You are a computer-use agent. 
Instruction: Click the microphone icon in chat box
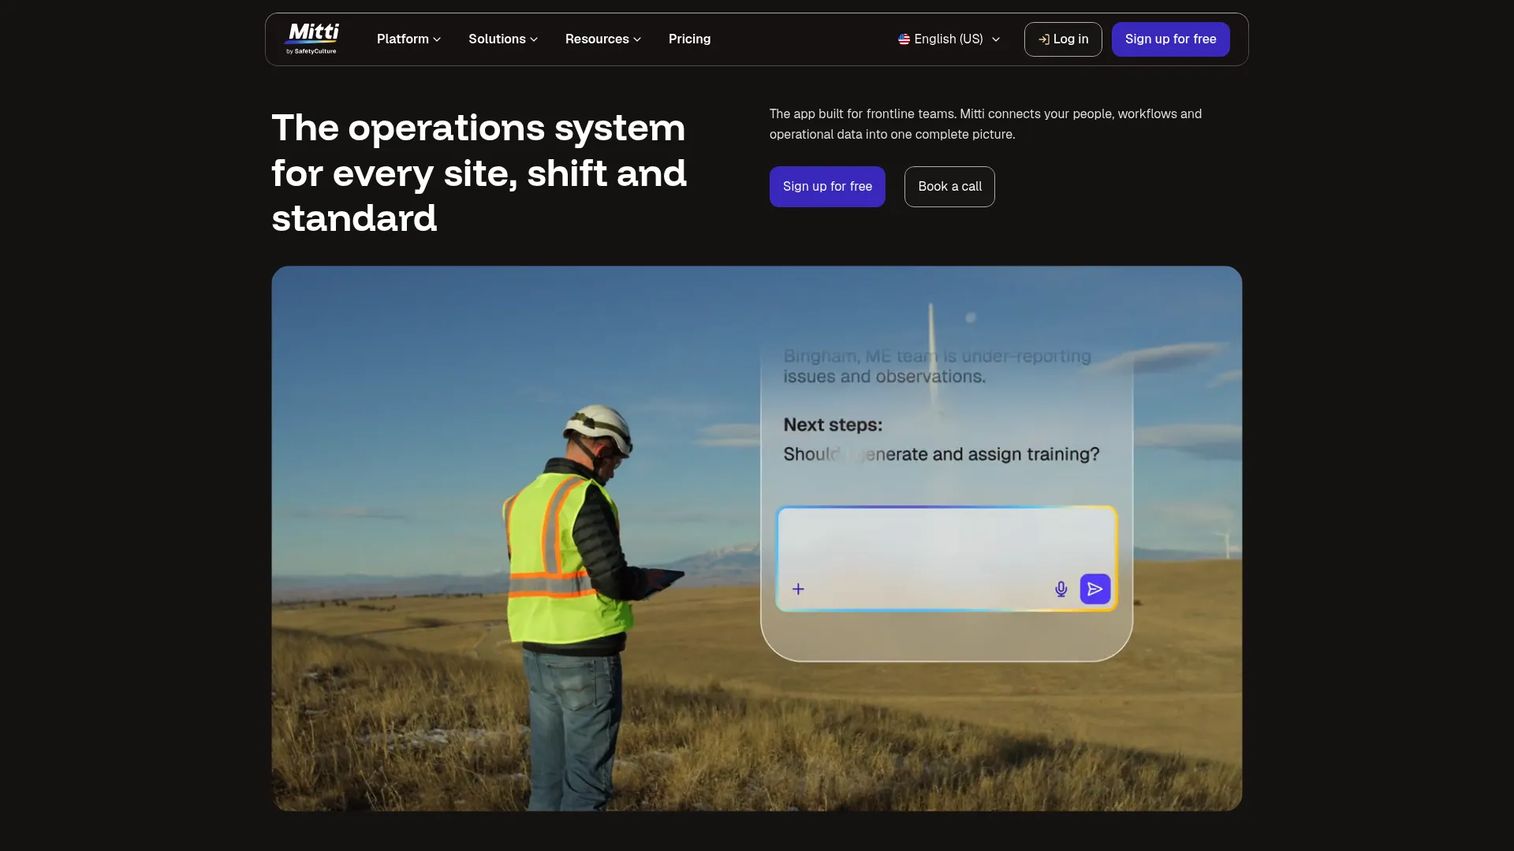click(1061, 589)
